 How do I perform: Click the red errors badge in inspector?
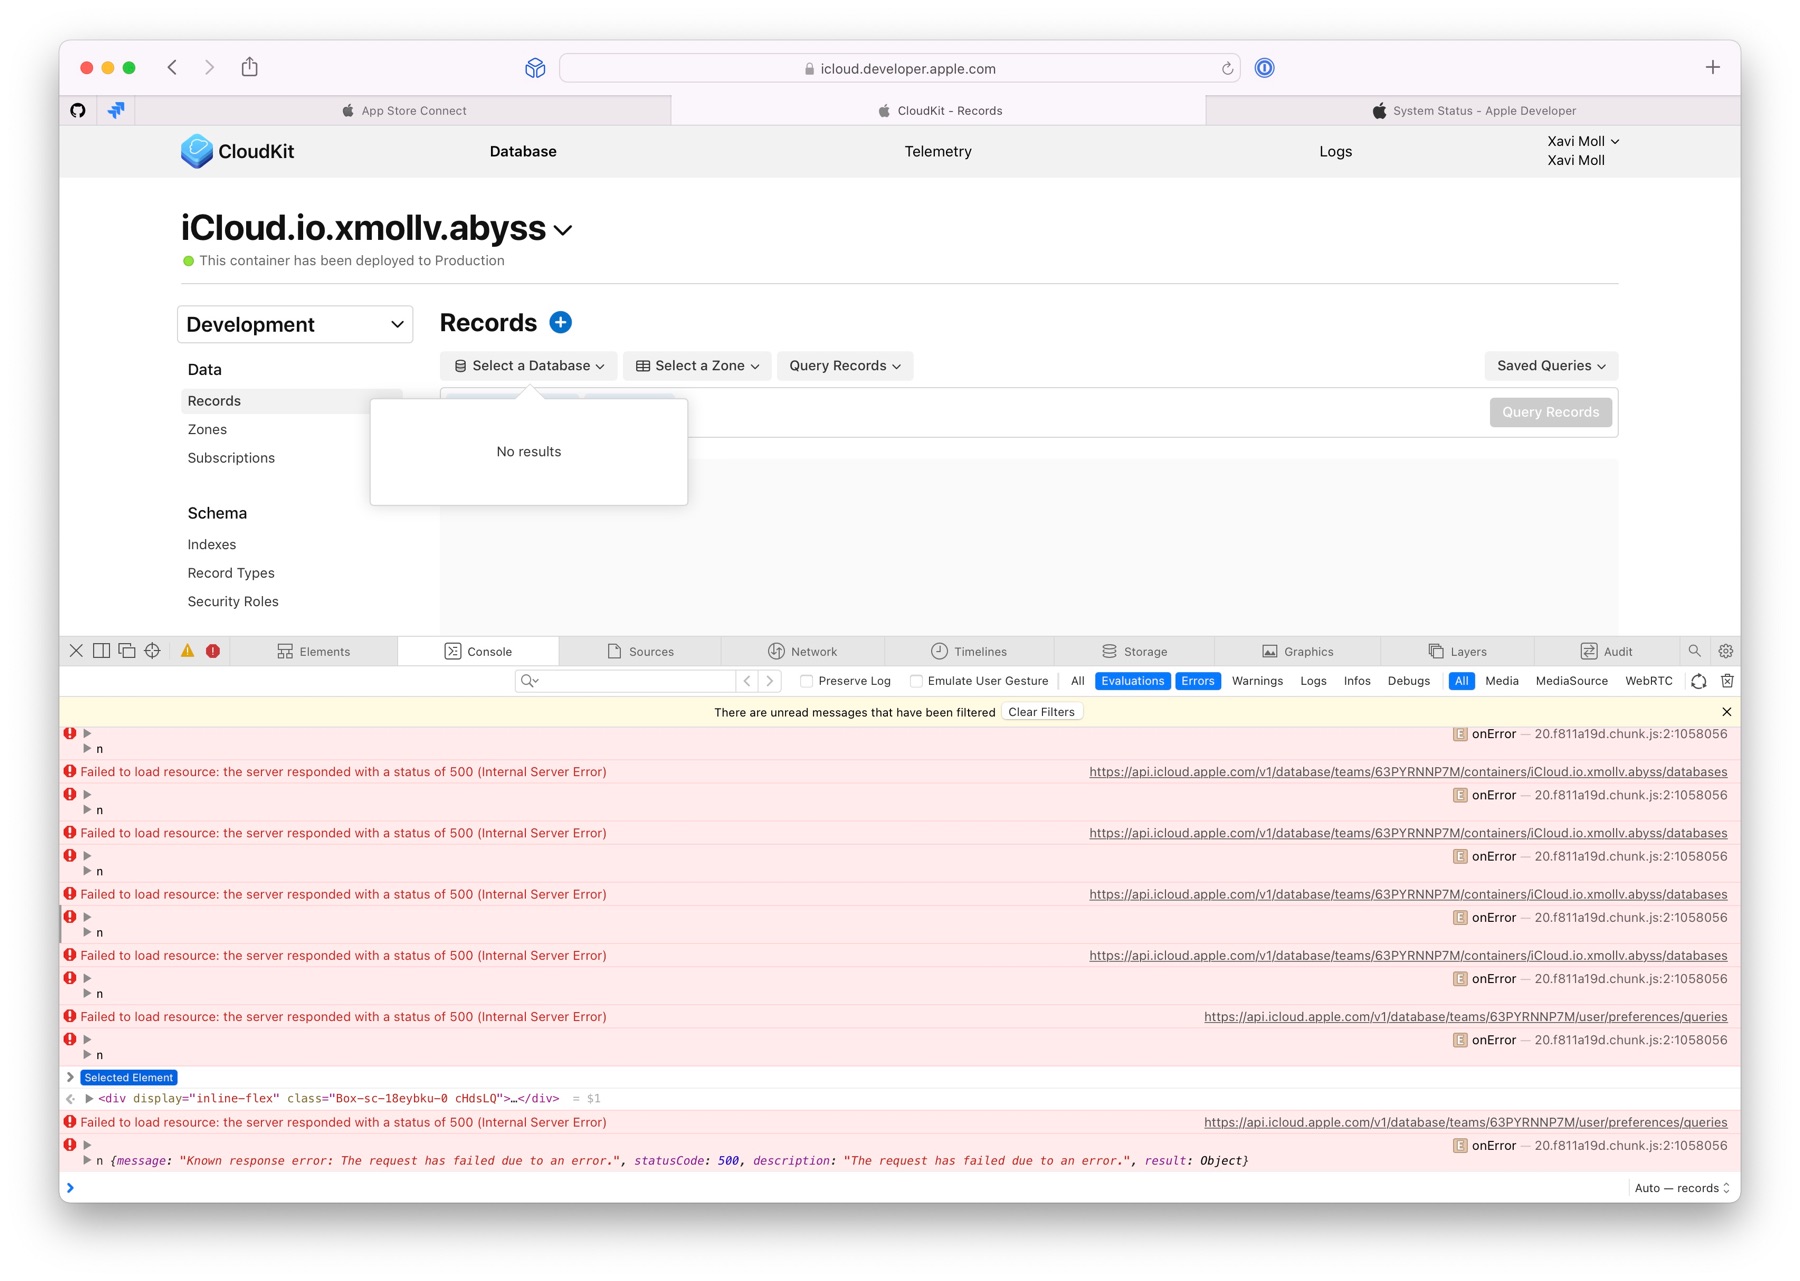pos(213,651)
